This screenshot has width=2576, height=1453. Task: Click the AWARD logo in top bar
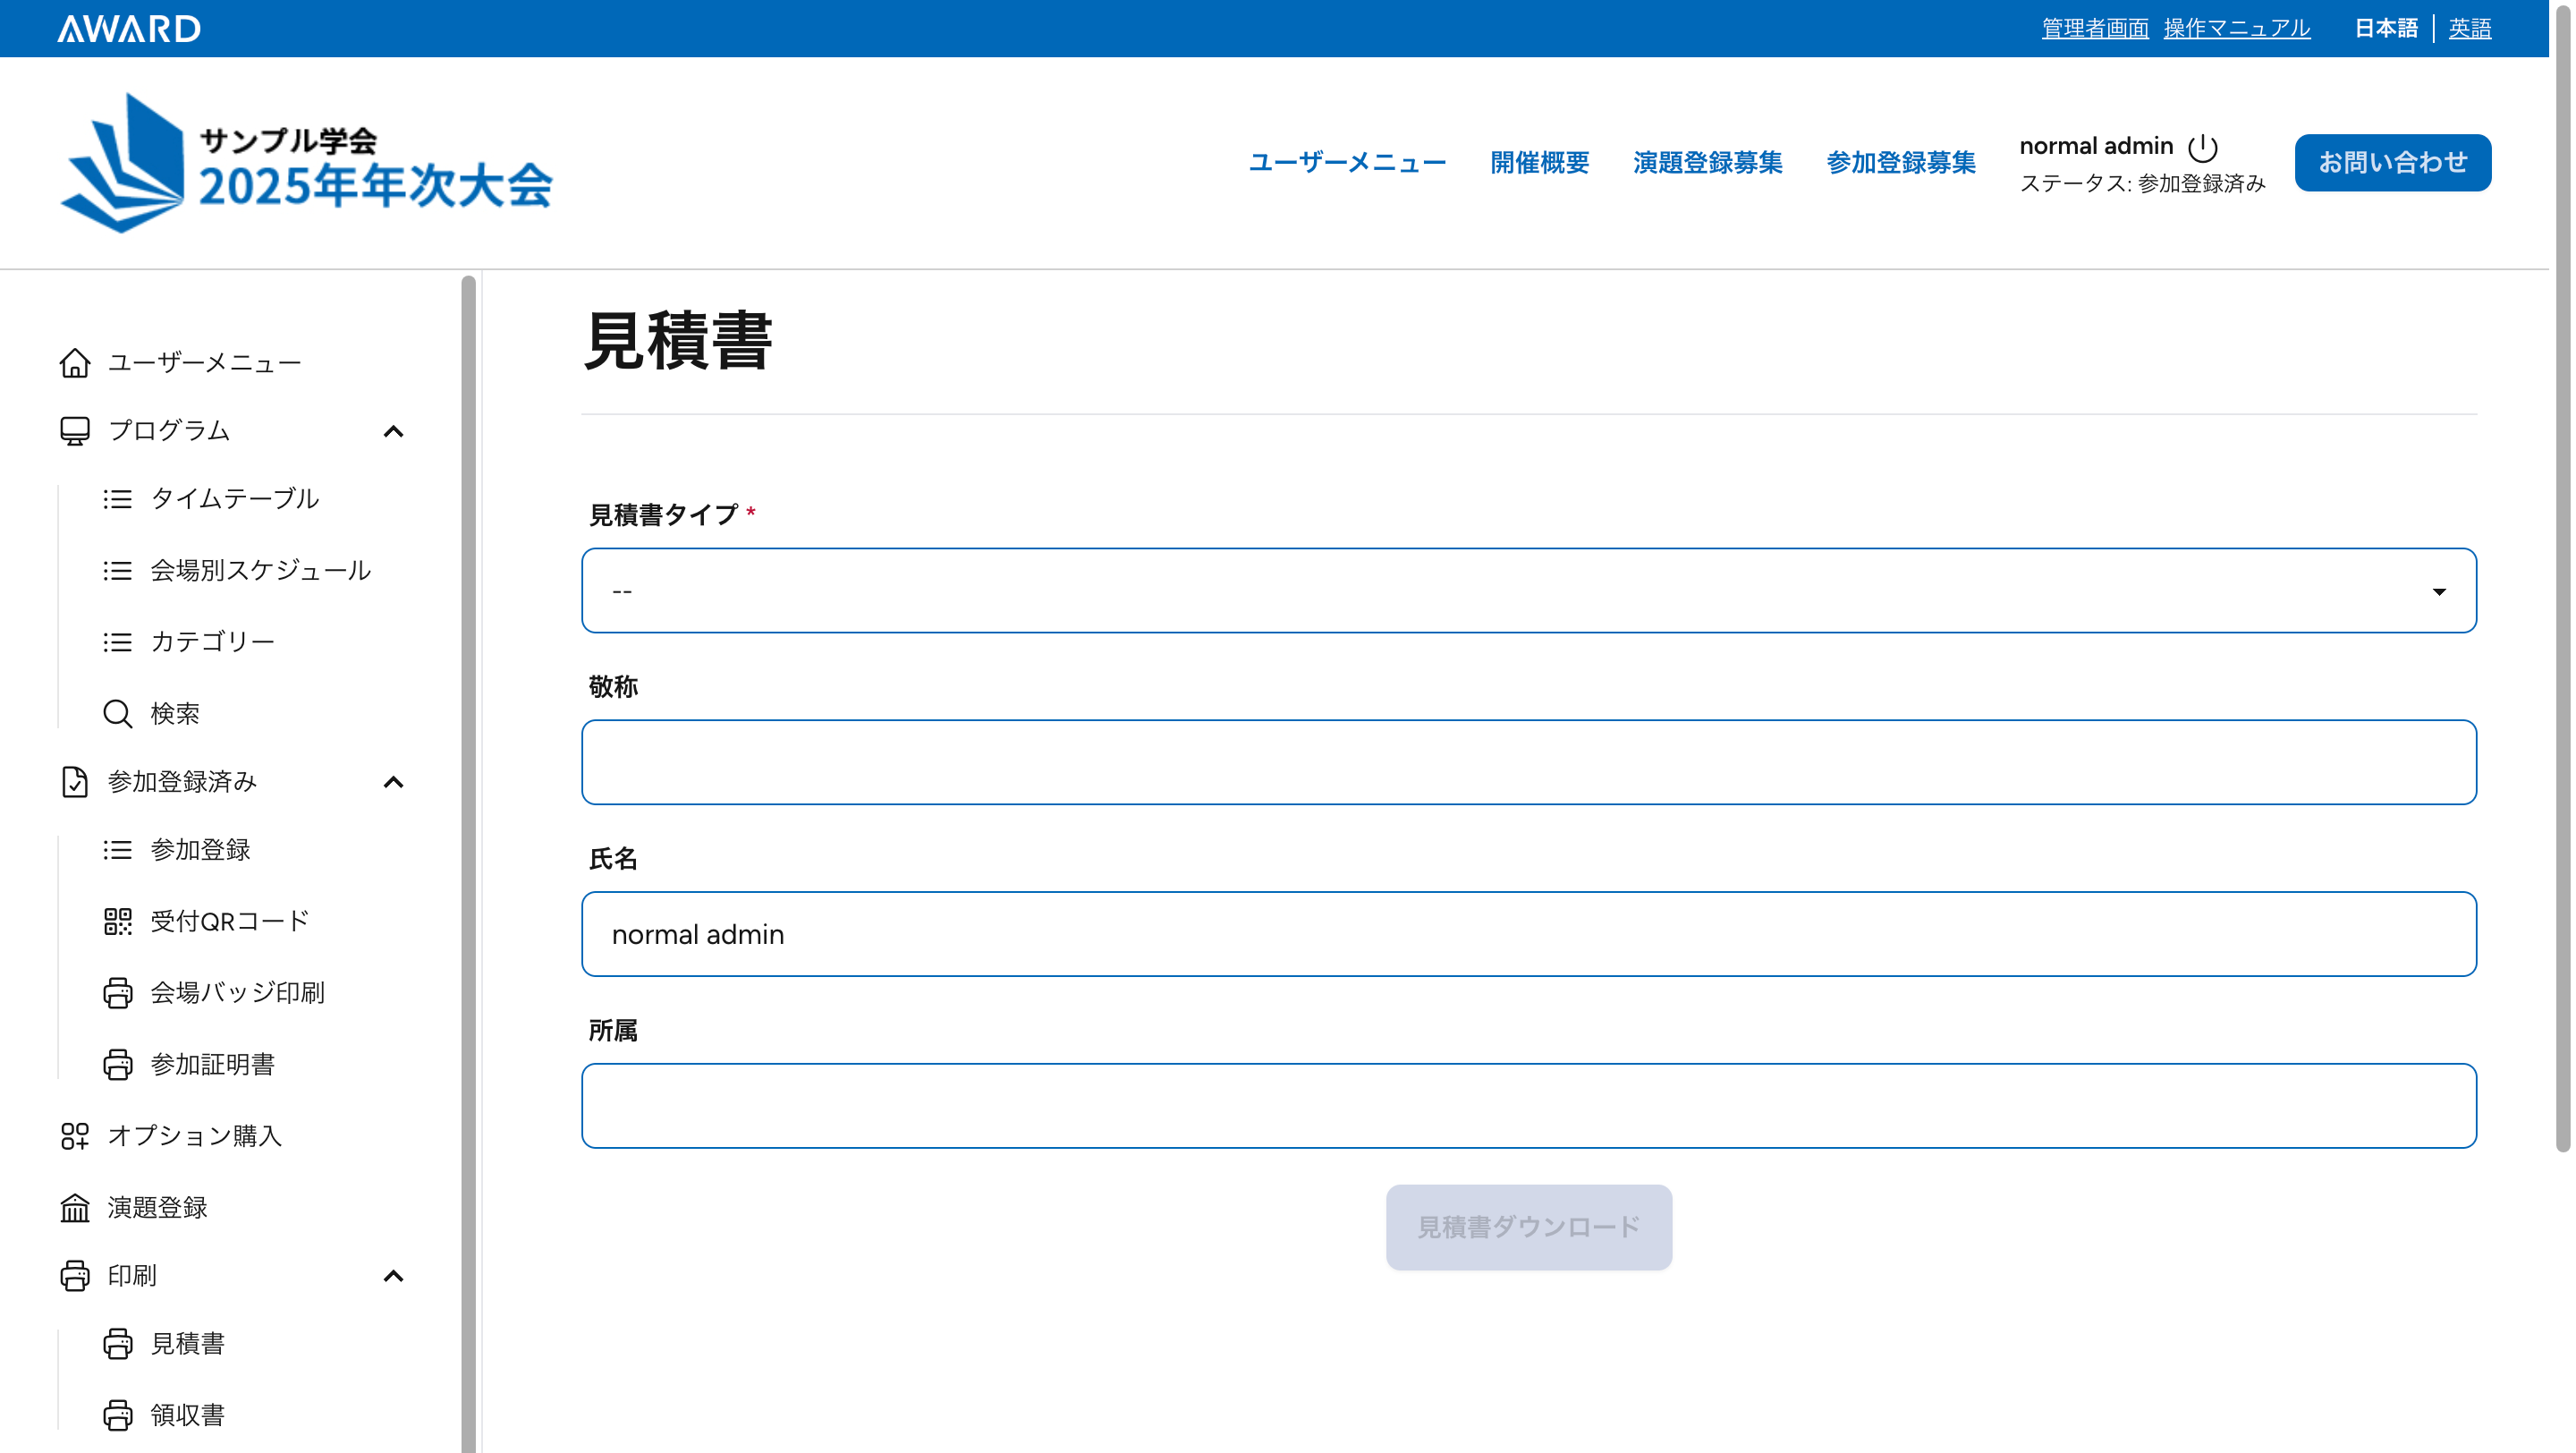(x=129, y=29)
